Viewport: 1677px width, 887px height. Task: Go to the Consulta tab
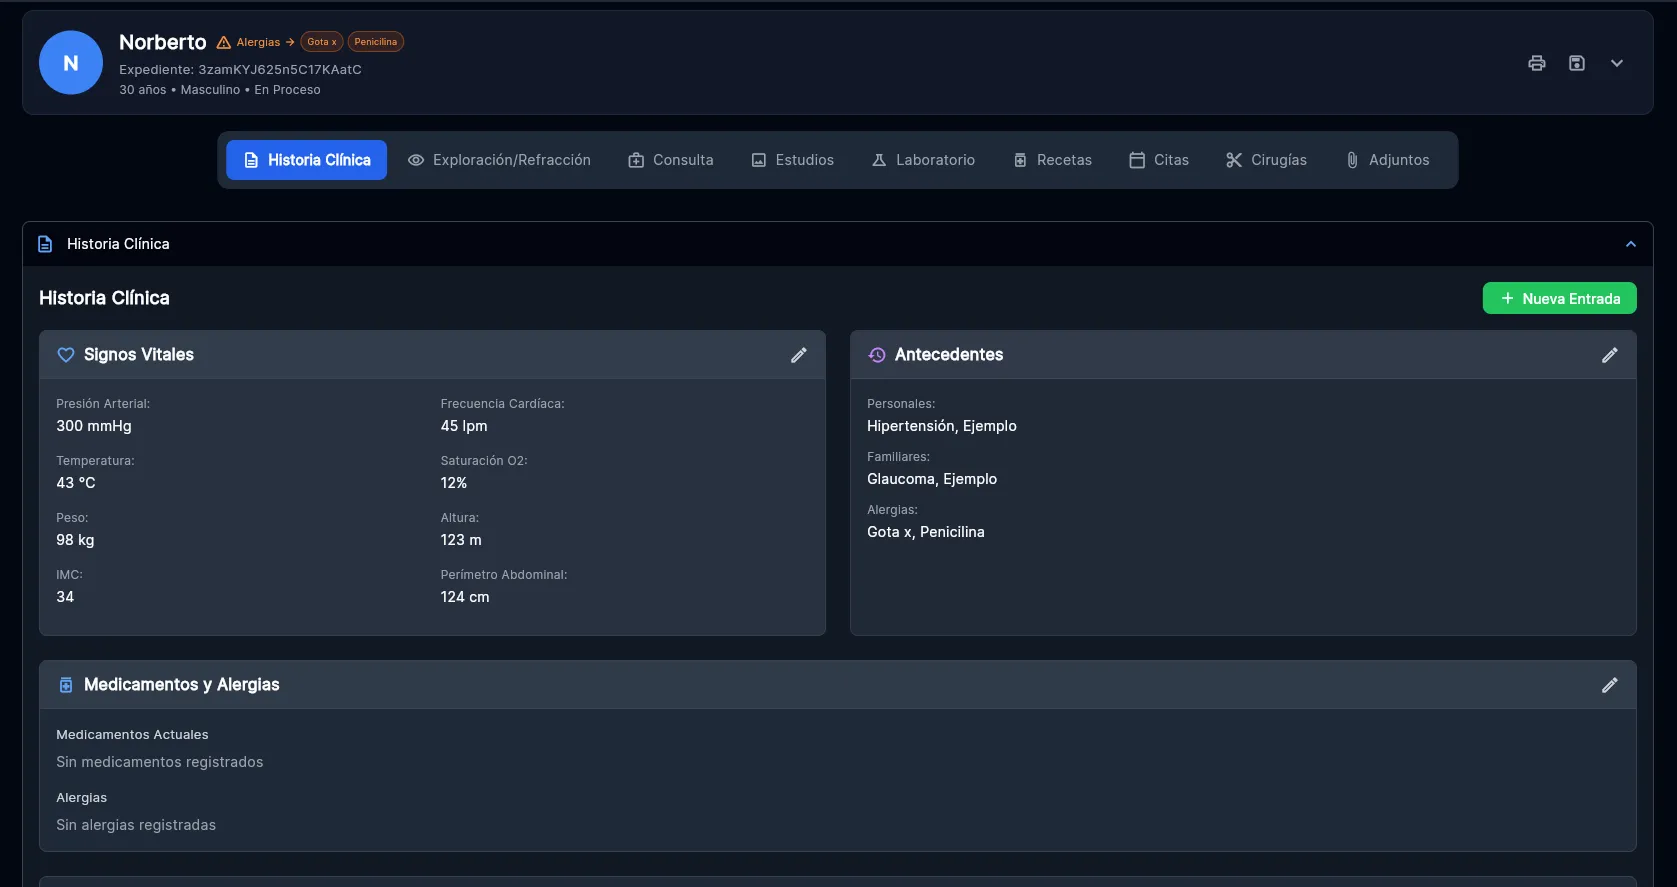[x=671, y=160]
